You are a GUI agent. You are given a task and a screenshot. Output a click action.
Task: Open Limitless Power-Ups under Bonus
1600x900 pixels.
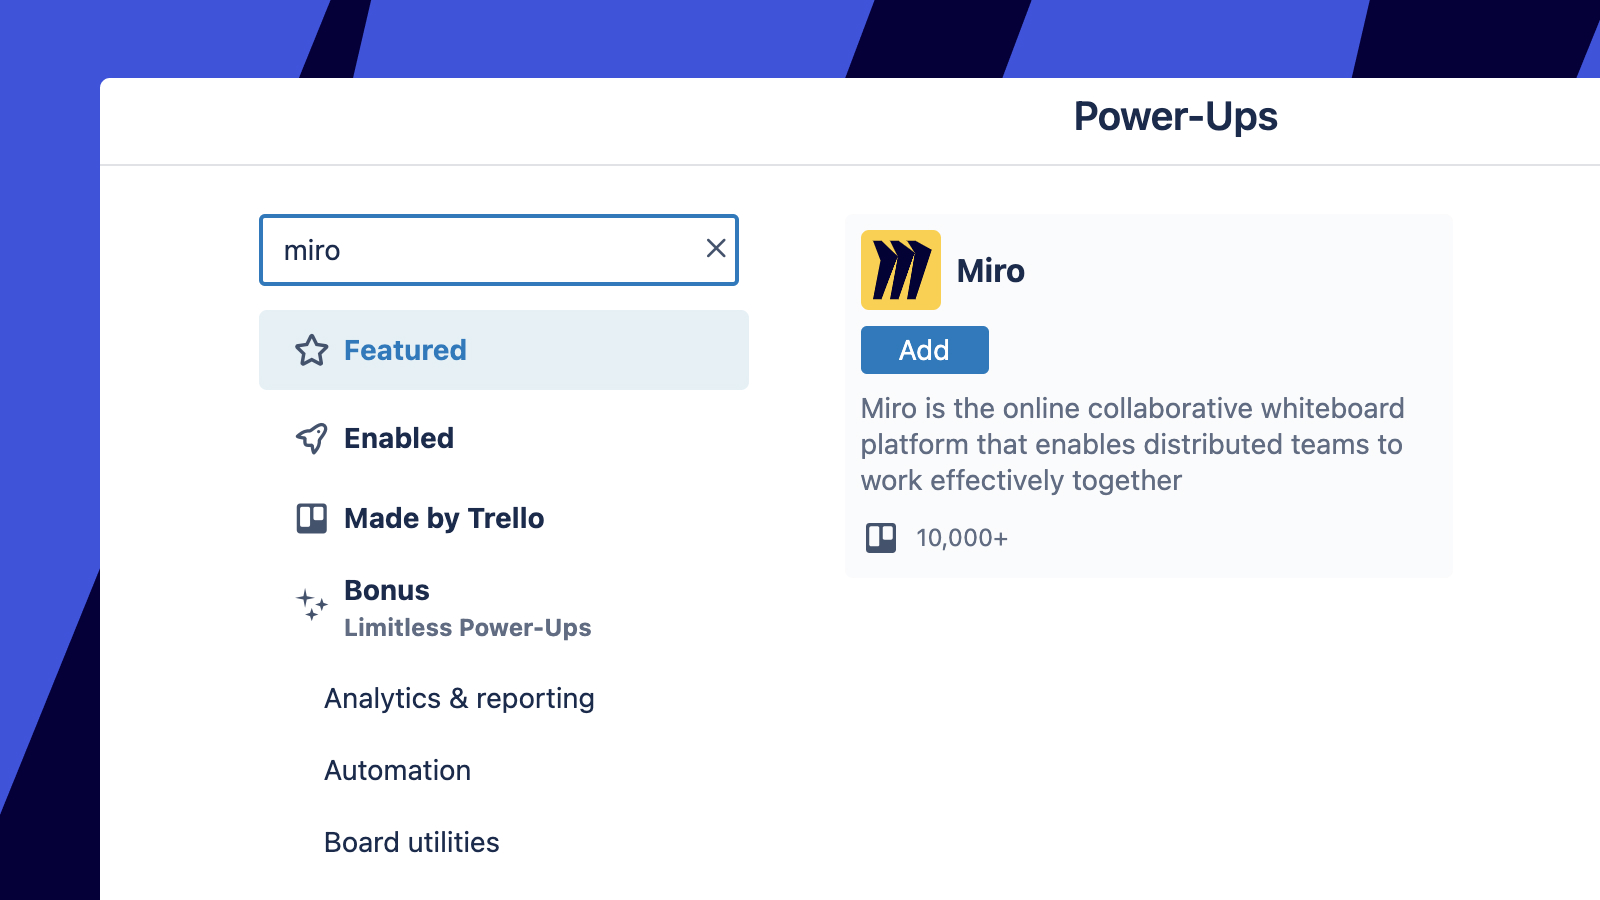[468, 628]
